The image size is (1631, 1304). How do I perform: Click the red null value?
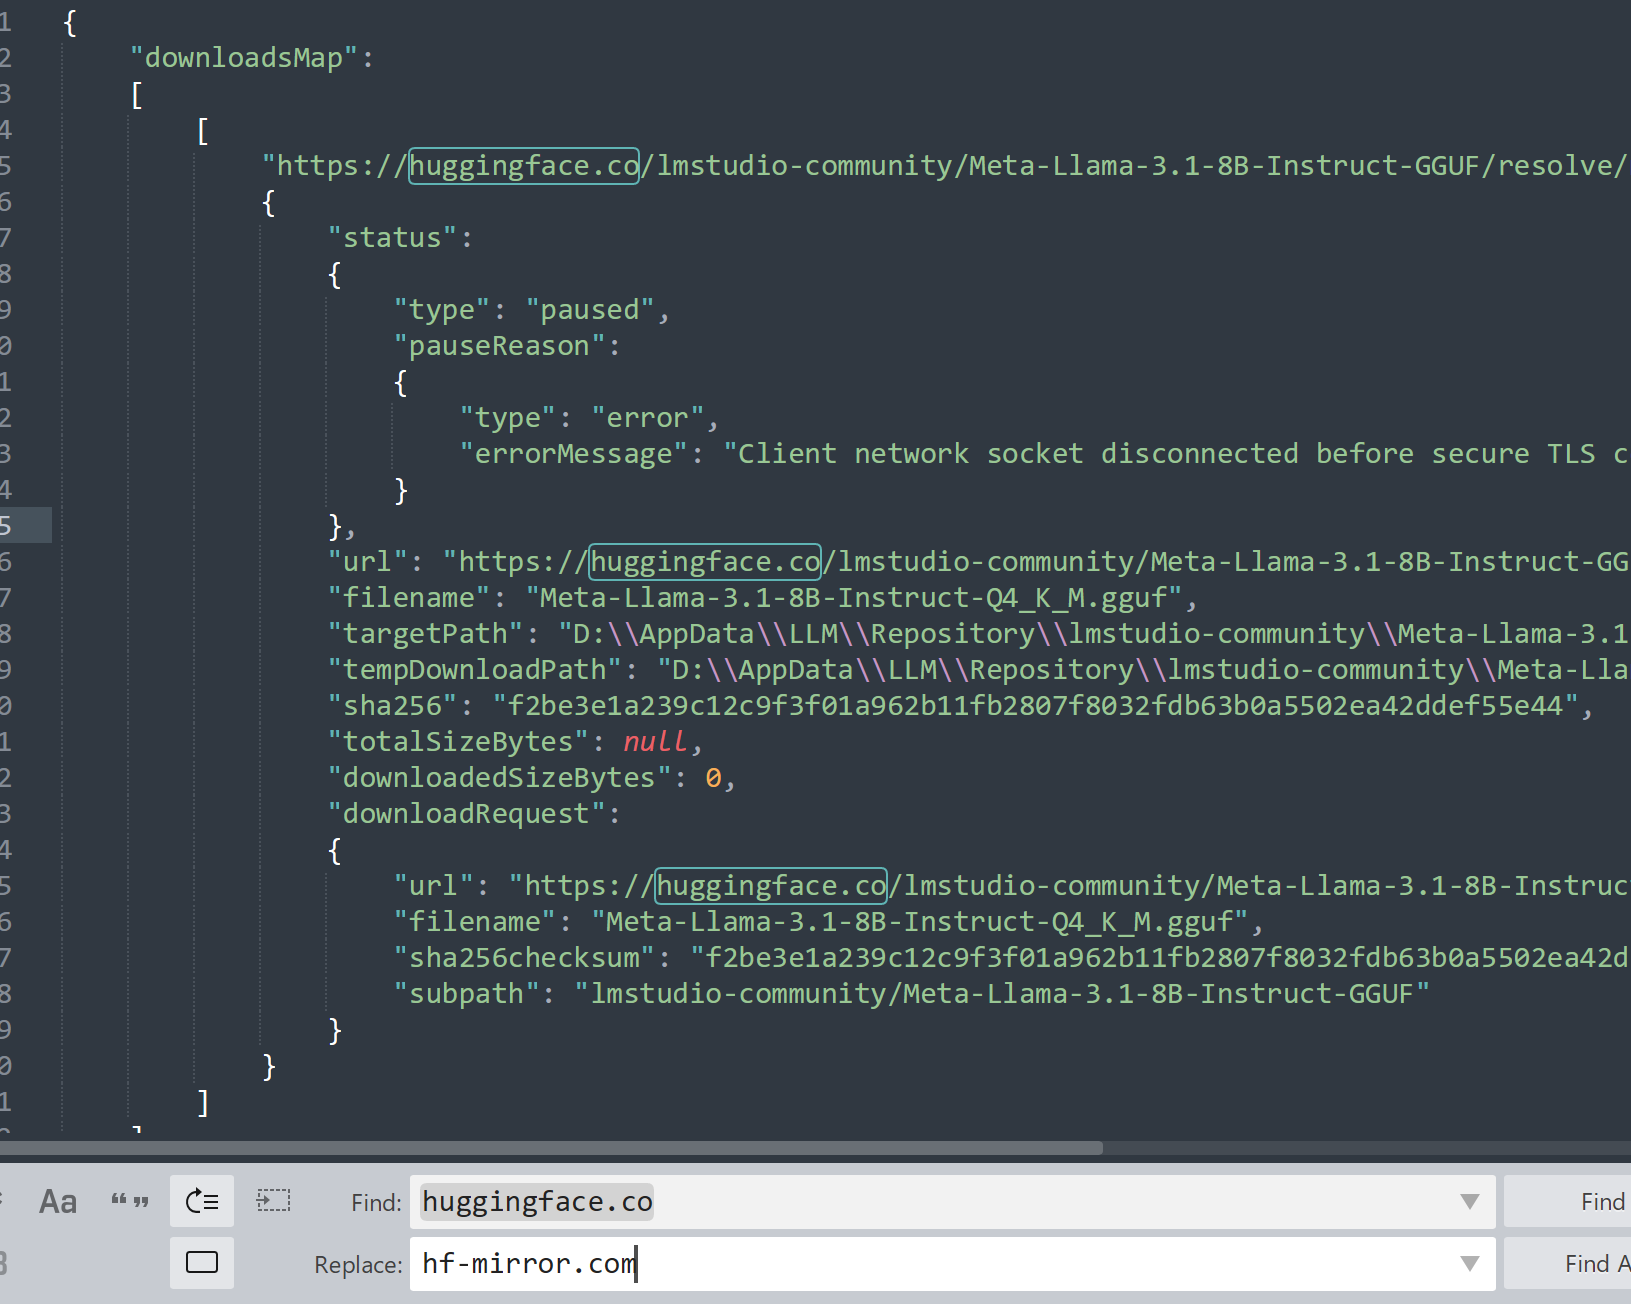click(656, 742)
